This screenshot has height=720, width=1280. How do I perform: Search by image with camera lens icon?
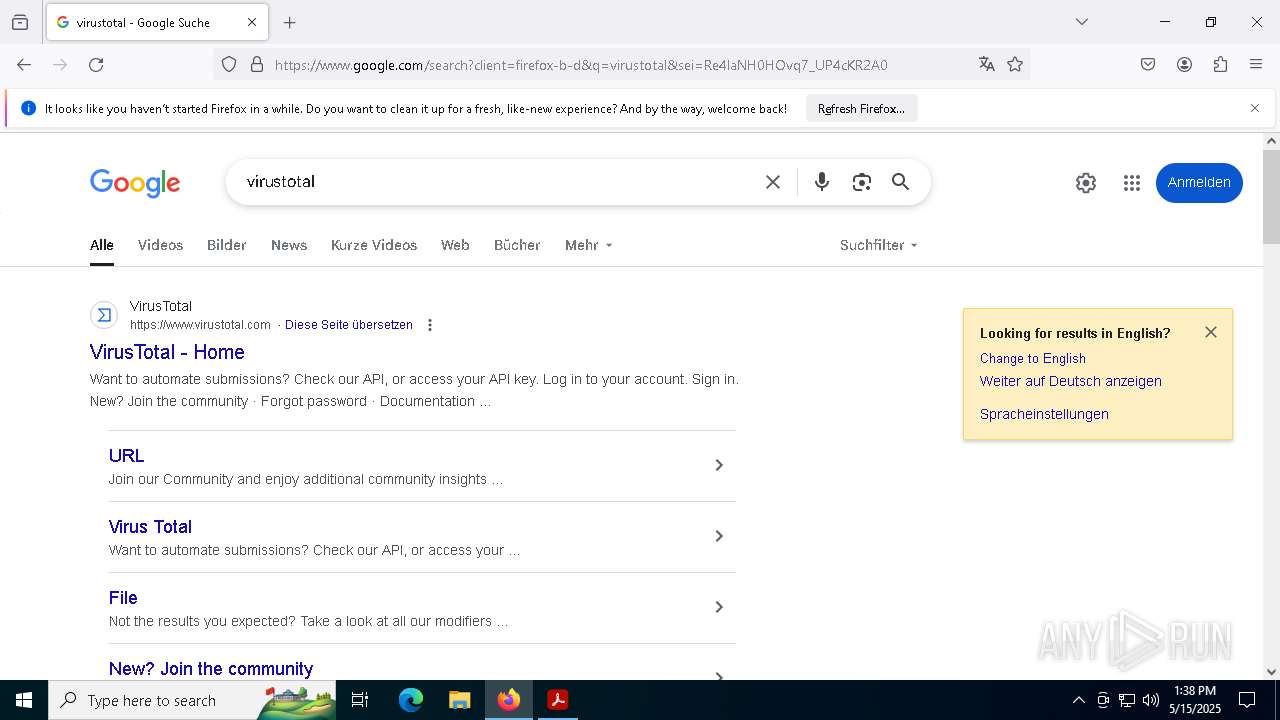coord(862,182)
